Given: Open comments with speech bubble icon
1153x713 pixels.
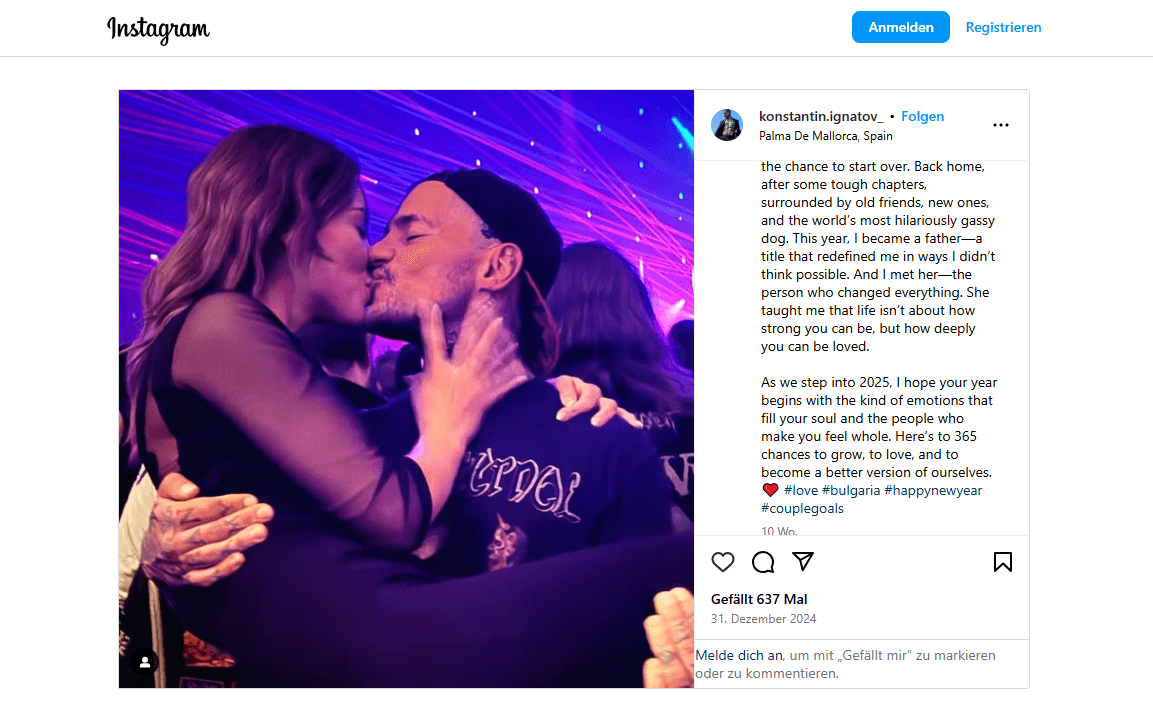Looking at the screenshot, I should pyautogui.click(x=763, y=562).
